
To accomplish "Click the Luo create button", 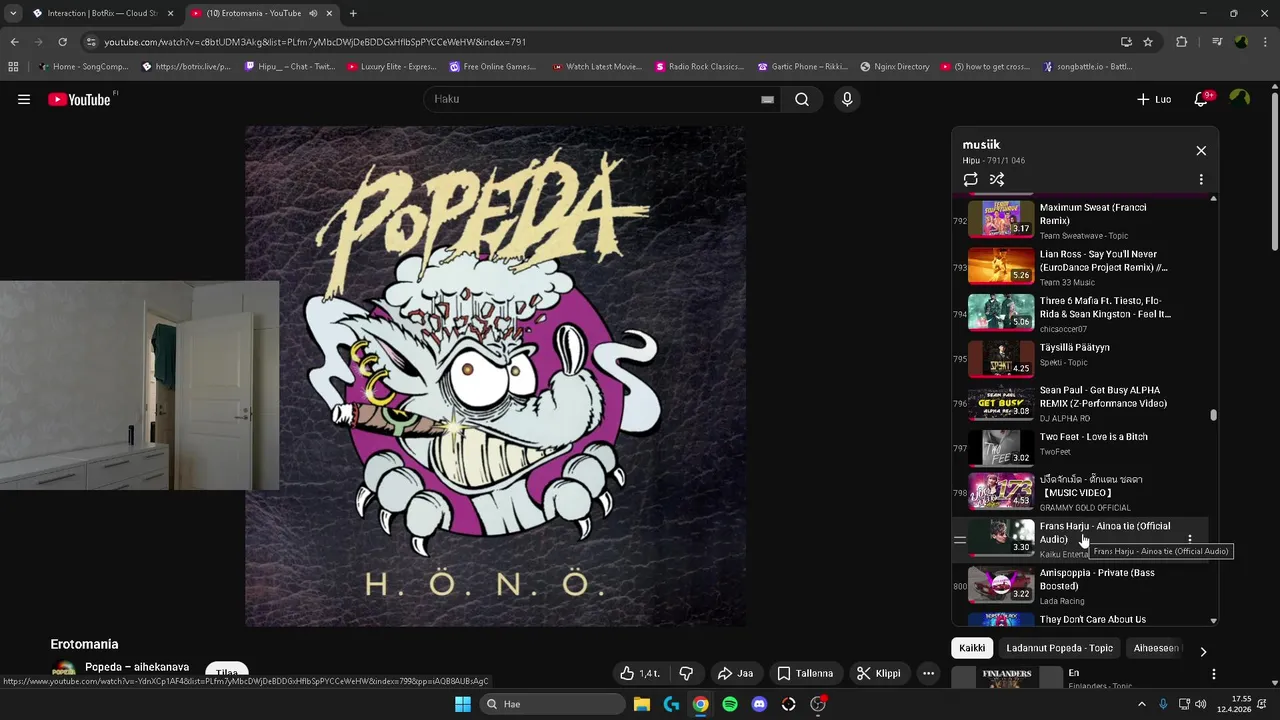I will click(x=1154, y=99).
